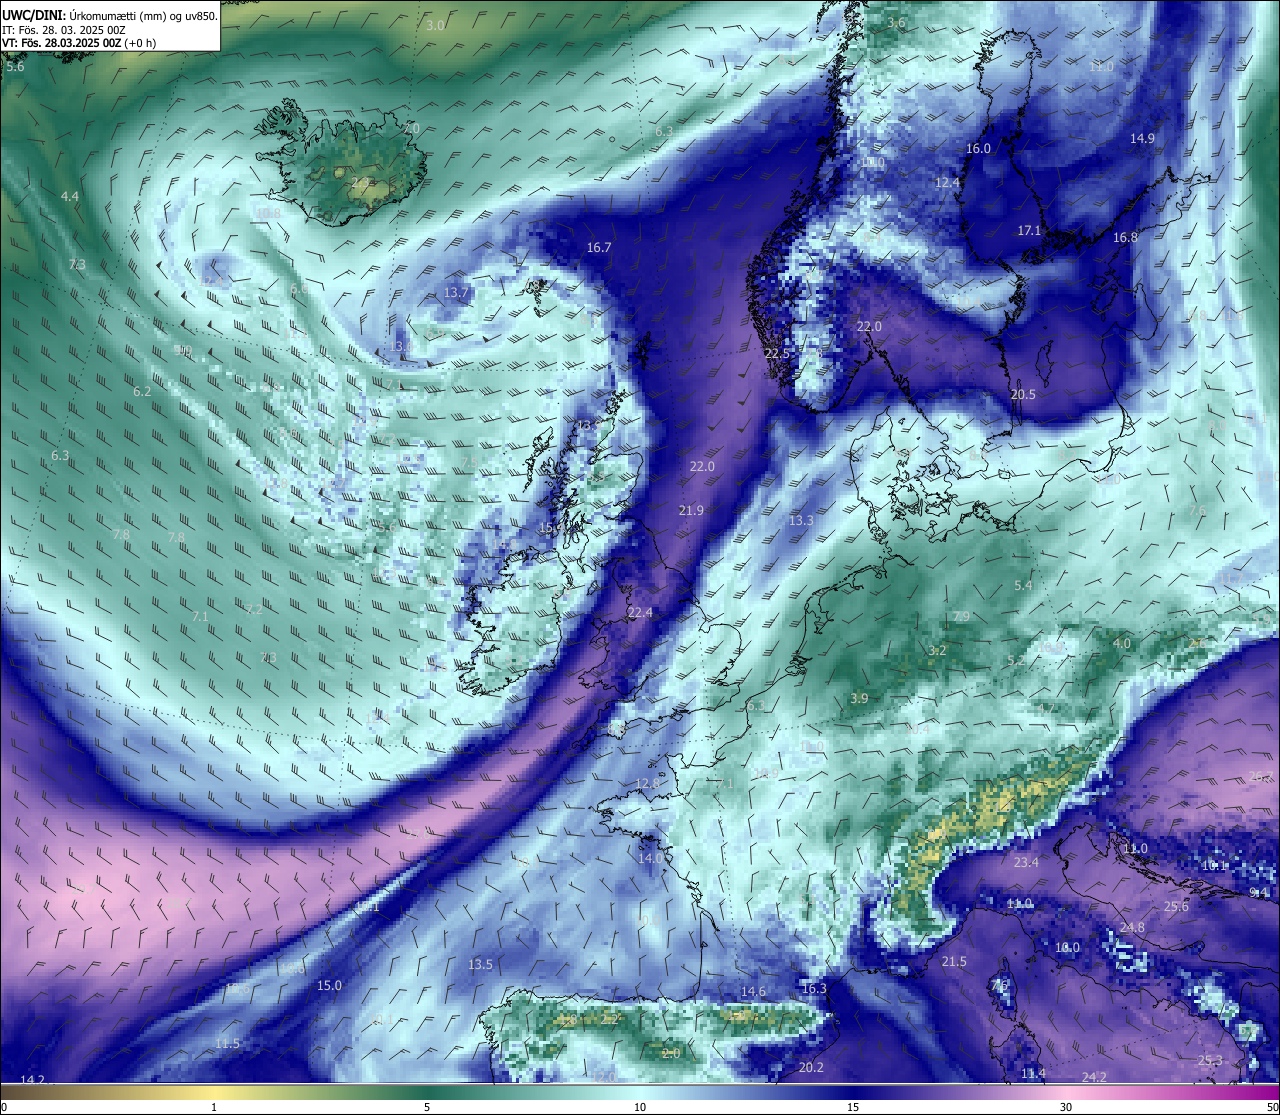This screenshot has height=1115, width=1280.
Task: Select the 13.3 value label
Action: coord(801,520)
